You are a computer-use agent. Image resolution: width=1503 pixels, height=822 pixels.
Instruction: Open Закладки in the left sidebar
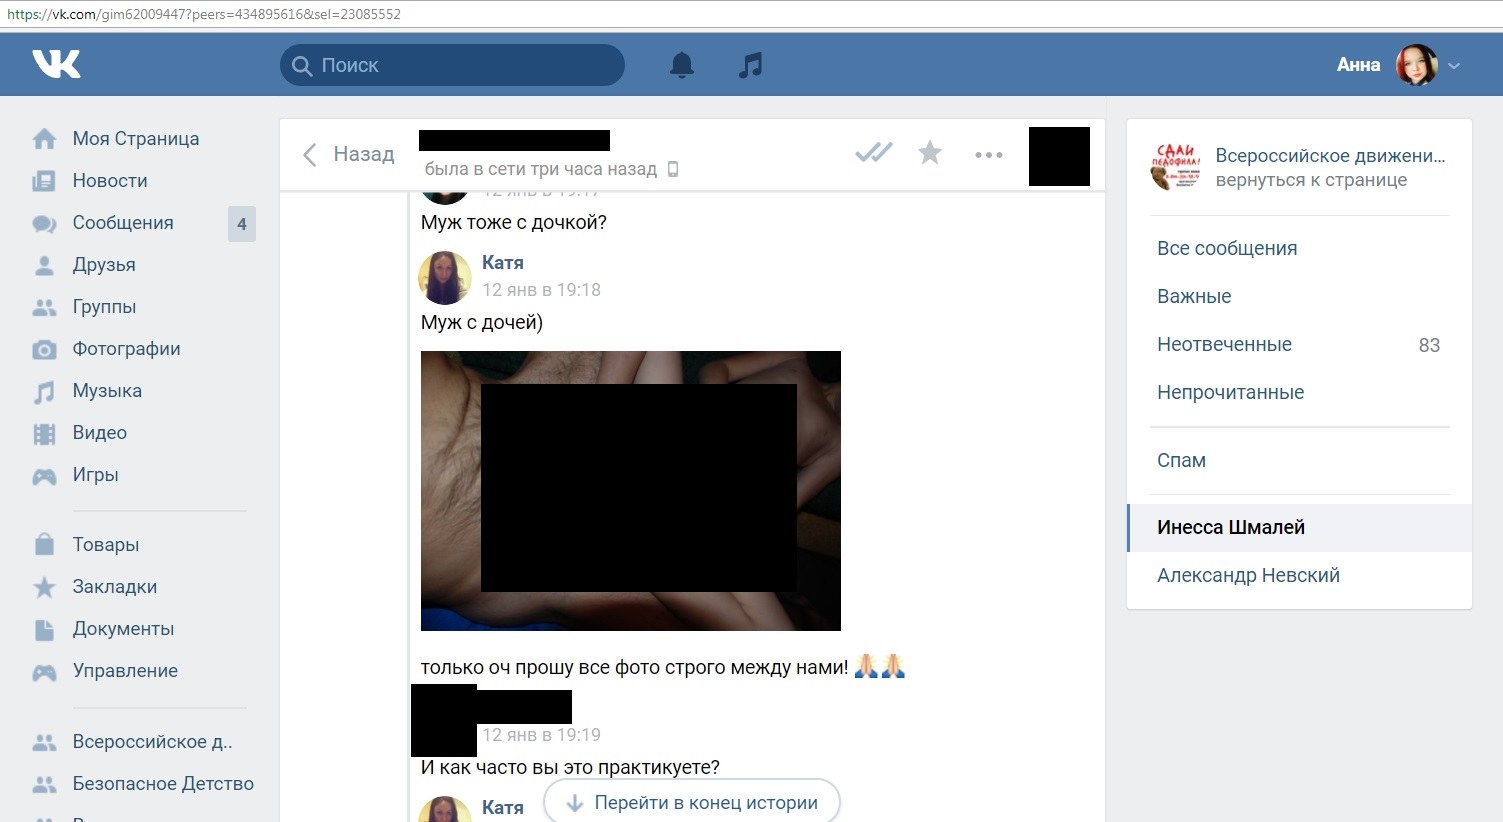(x=114, y=587)
